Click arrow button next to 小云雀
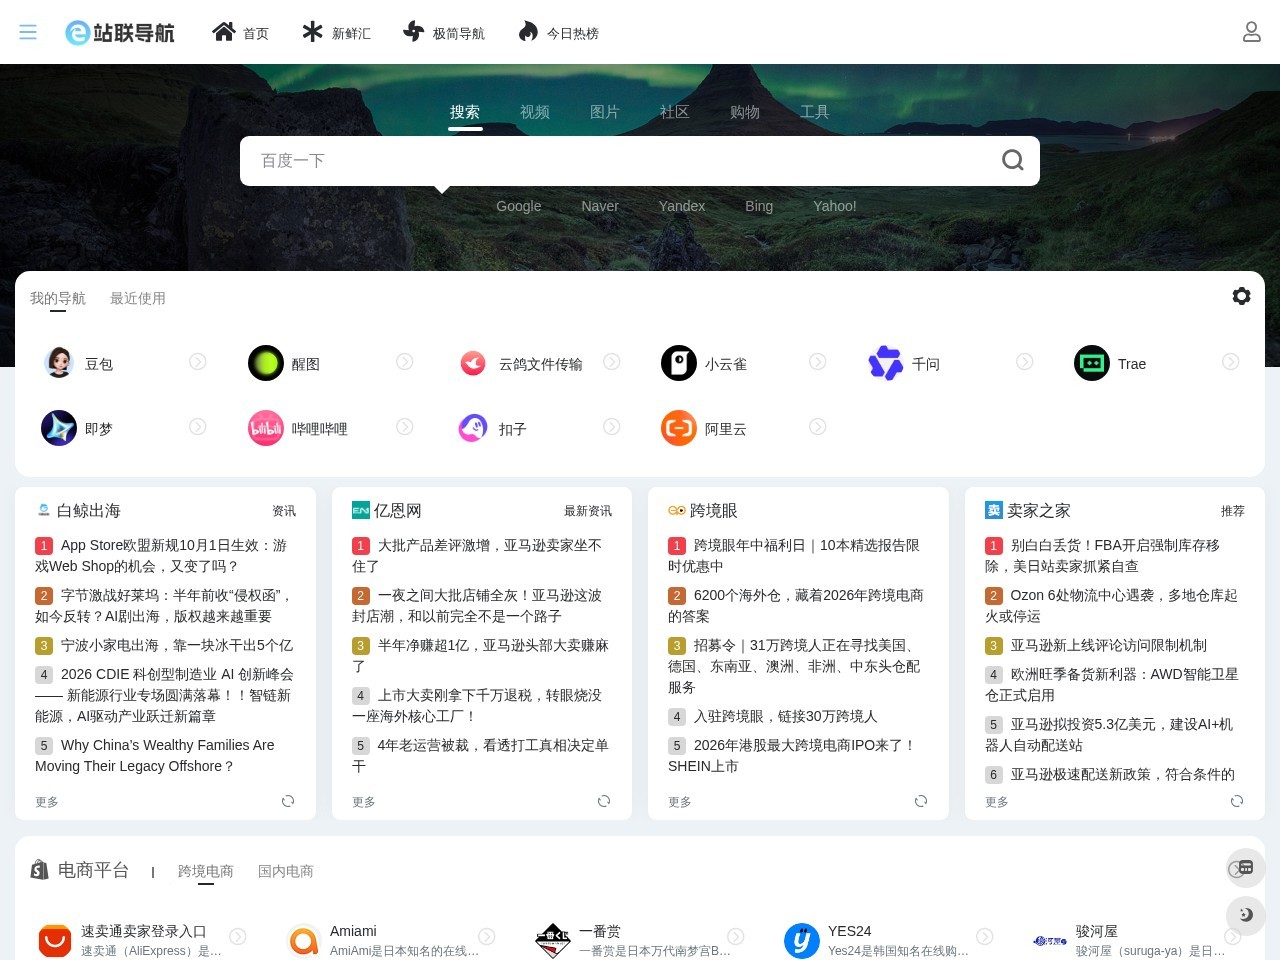This screenshot has width=1280, height=960. [818, 361]
